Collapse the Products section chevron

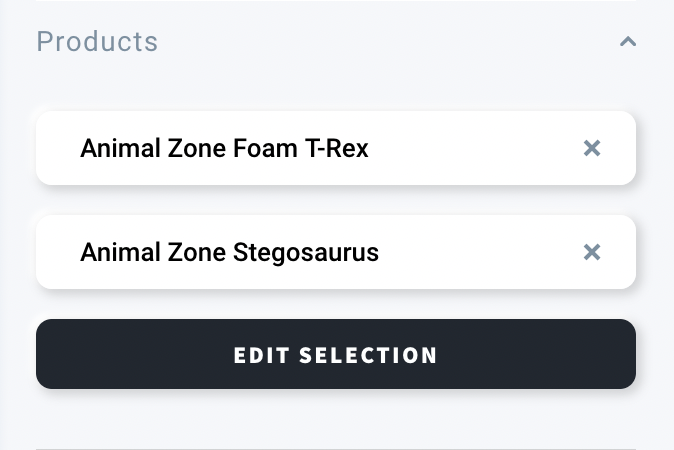[x=628, y=42]
